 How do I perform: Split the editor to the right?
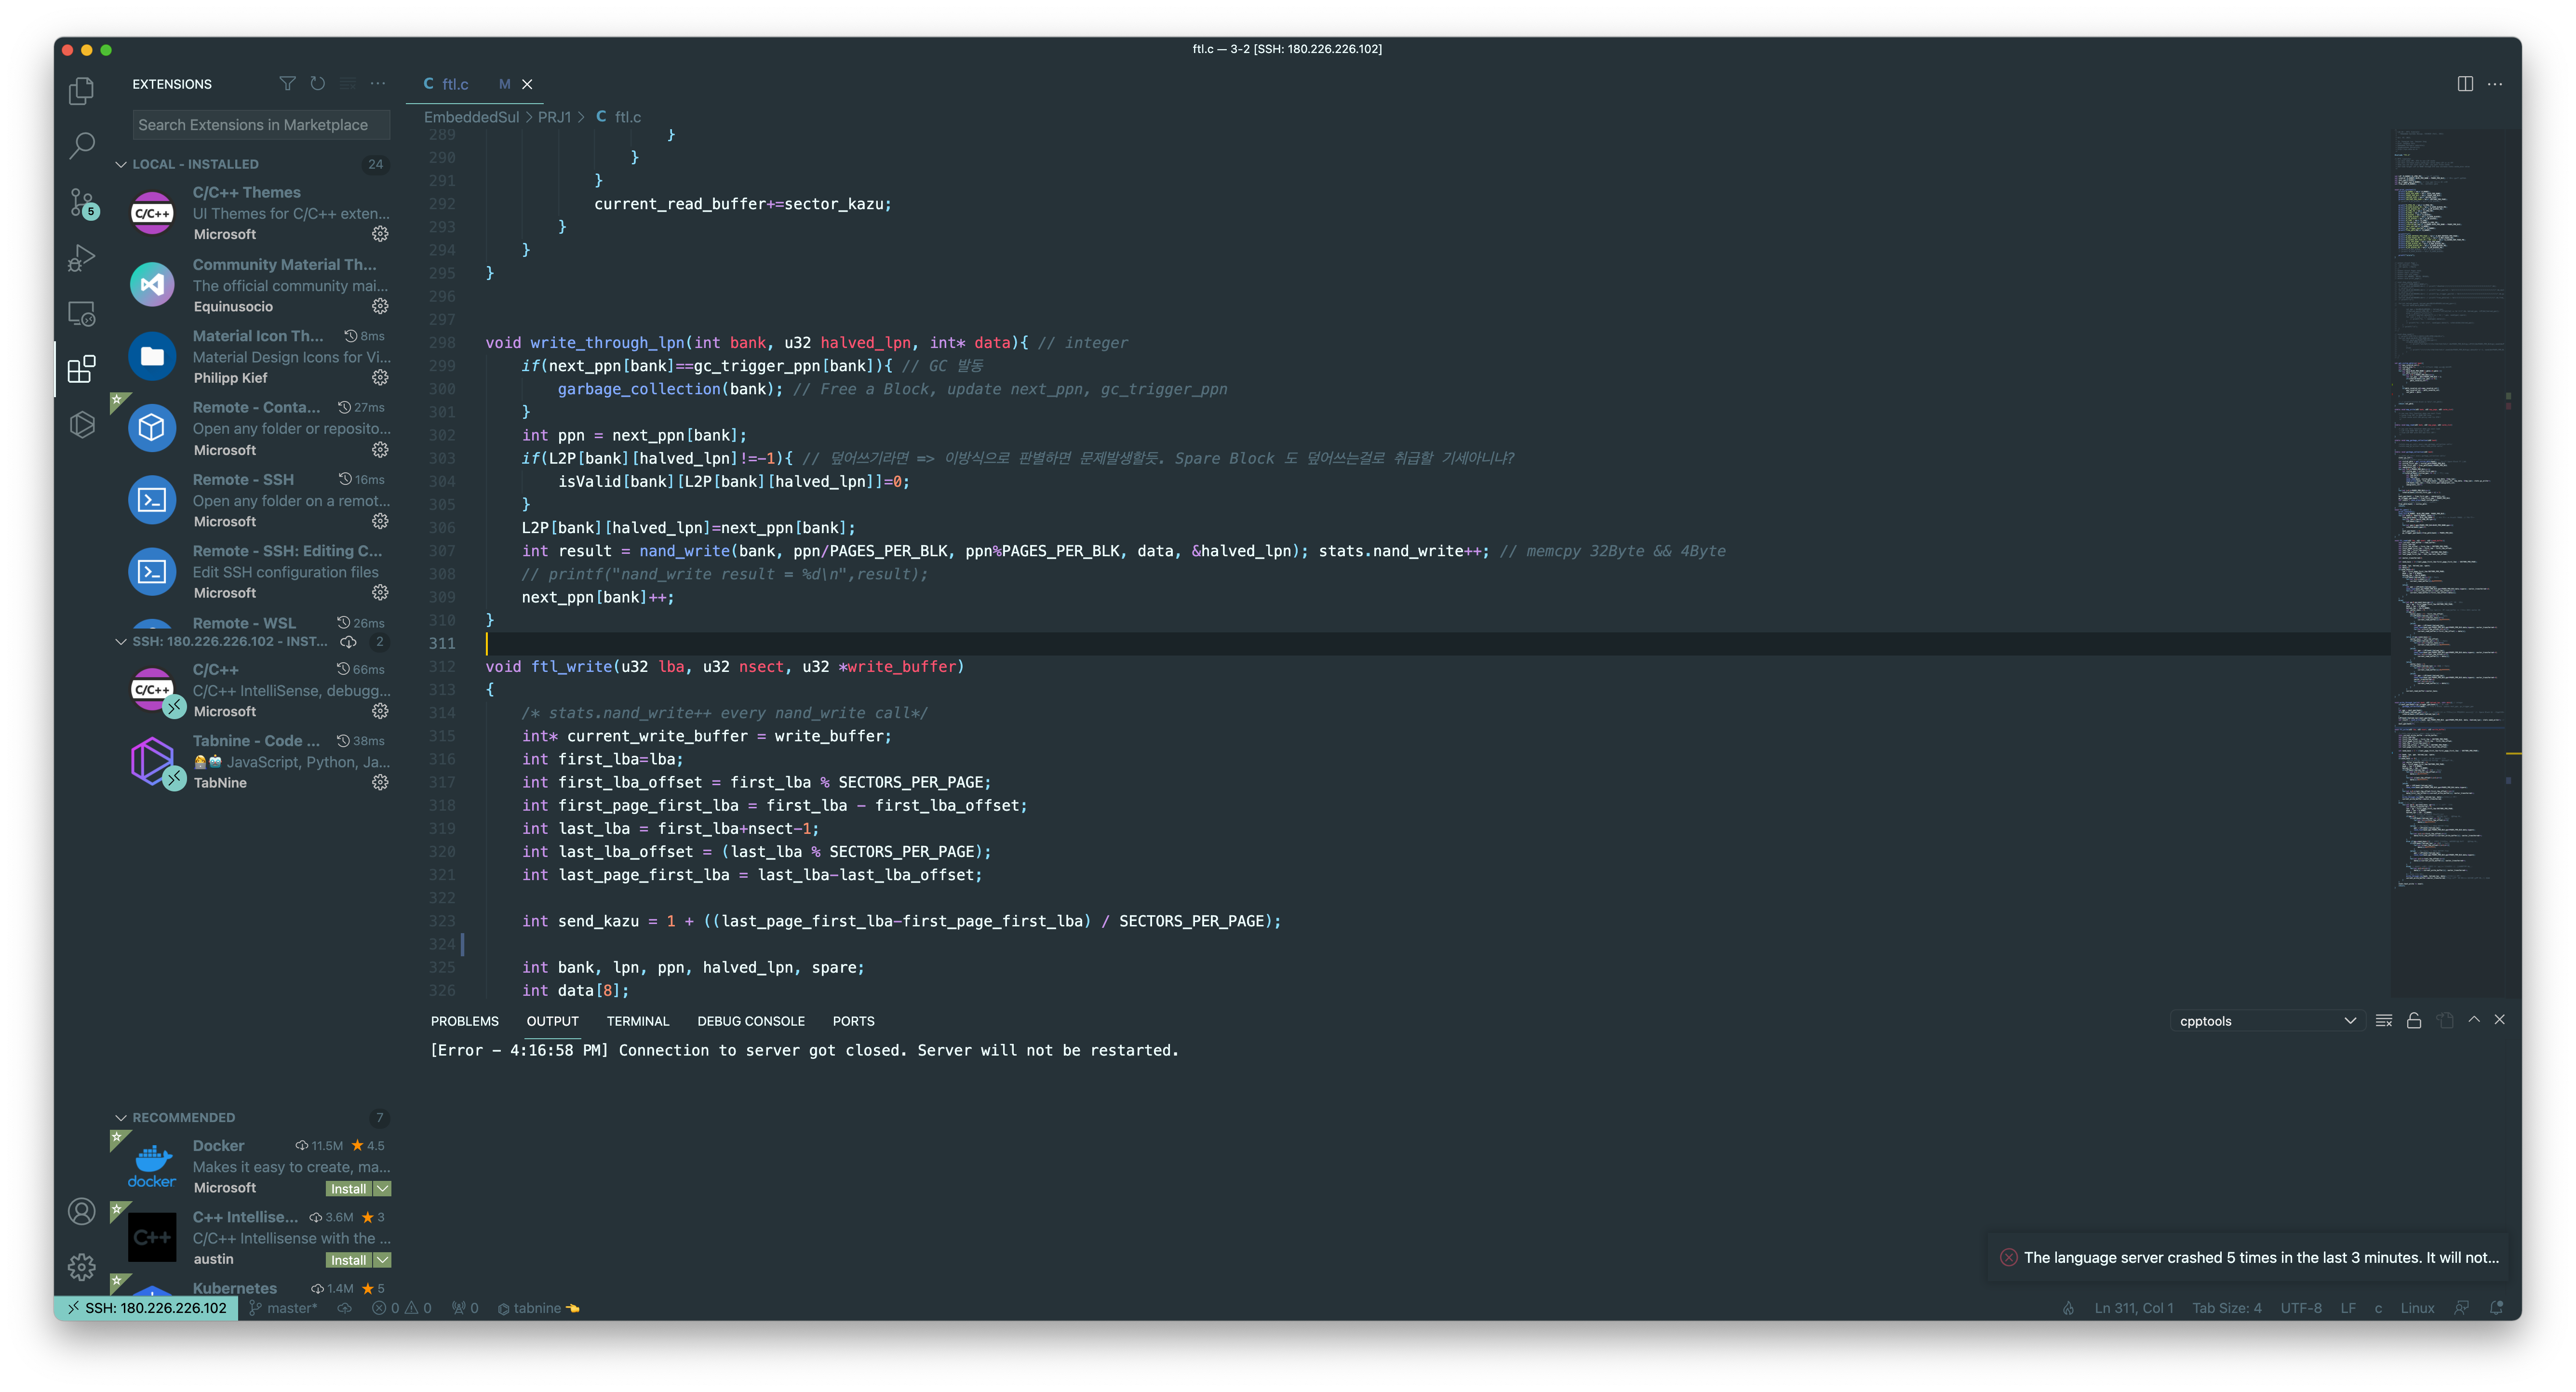(x=2465, y=84)
